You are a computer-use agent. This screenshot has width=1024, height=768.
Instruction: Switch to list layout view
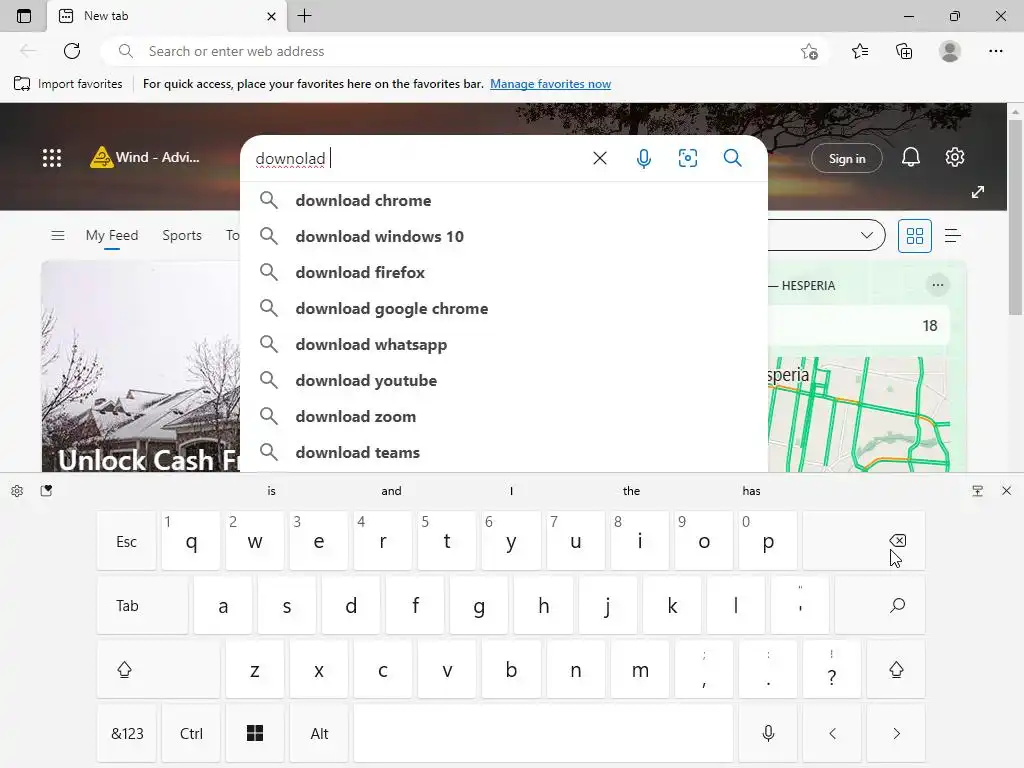click(952, 236)
